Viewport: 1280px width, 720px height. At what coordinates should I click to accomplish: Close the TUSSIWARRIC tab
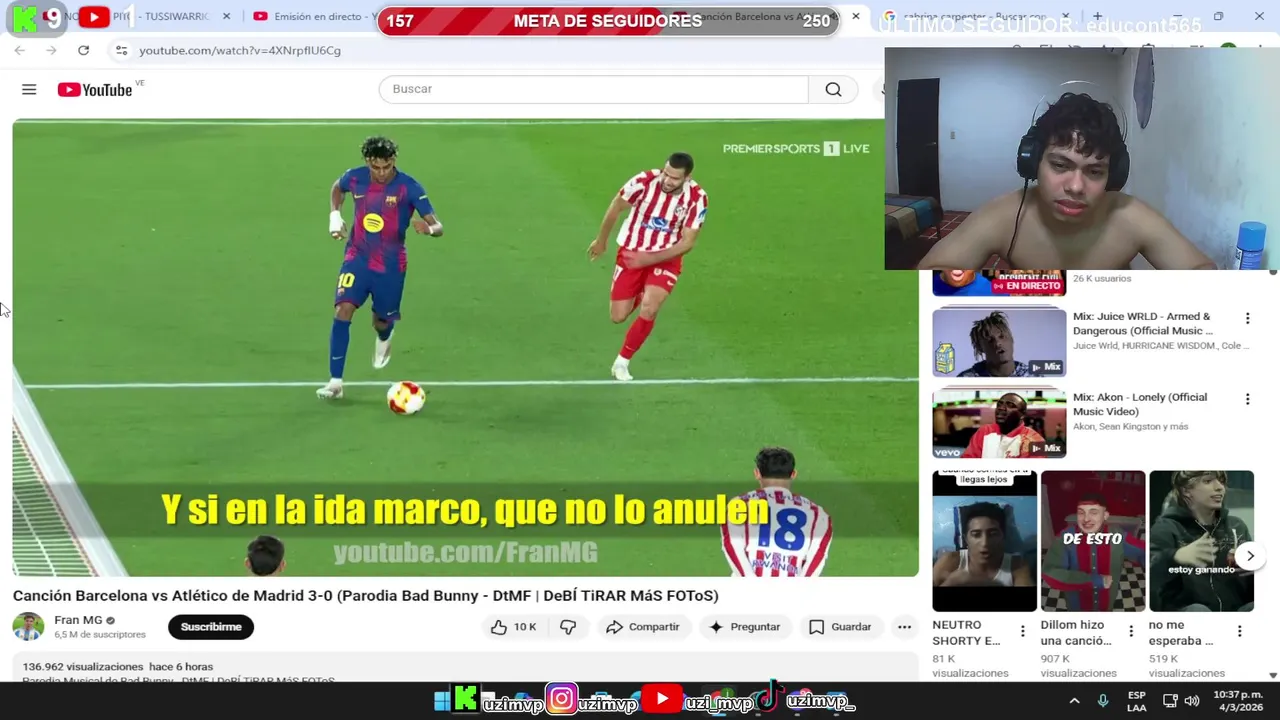(226, 16)
